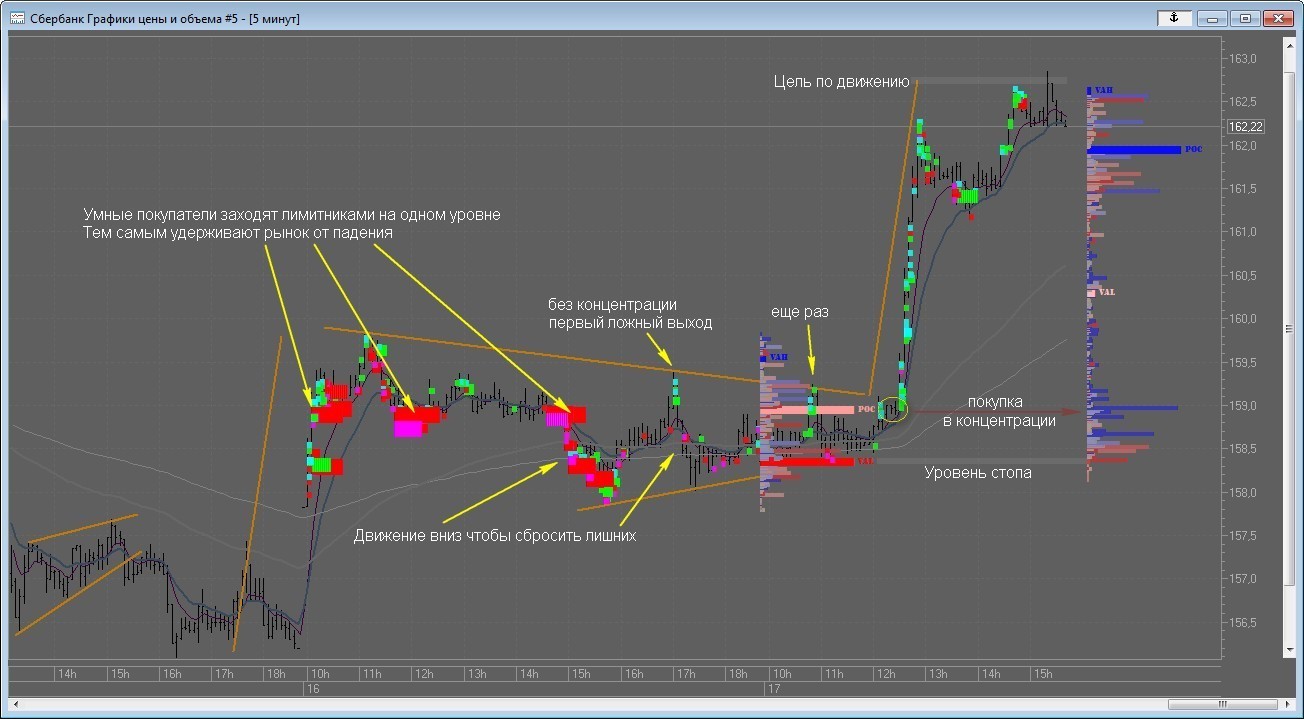Click the current price label 162,22

point(1245,127)
